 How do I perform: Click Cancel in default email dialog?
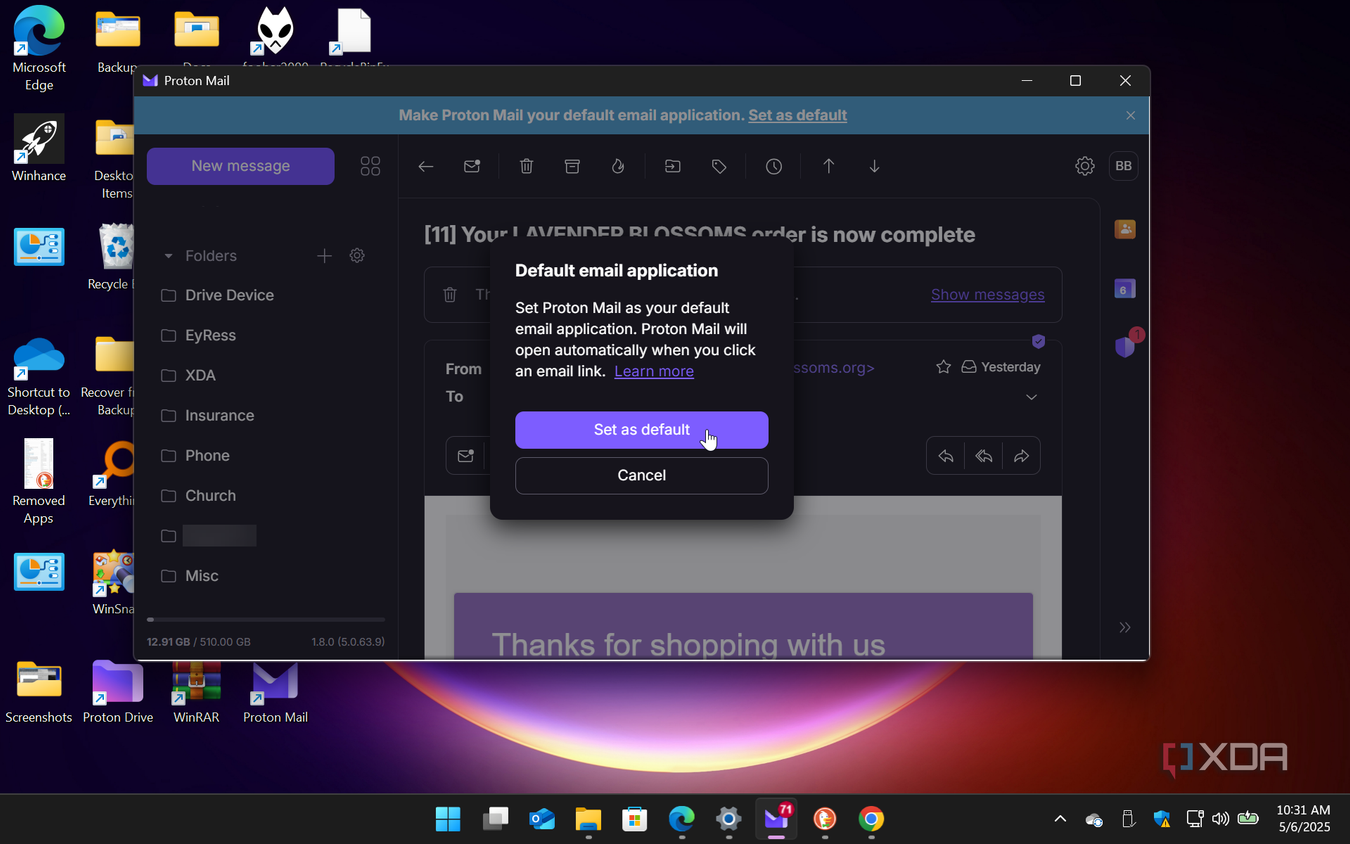(x=641, y=476)
